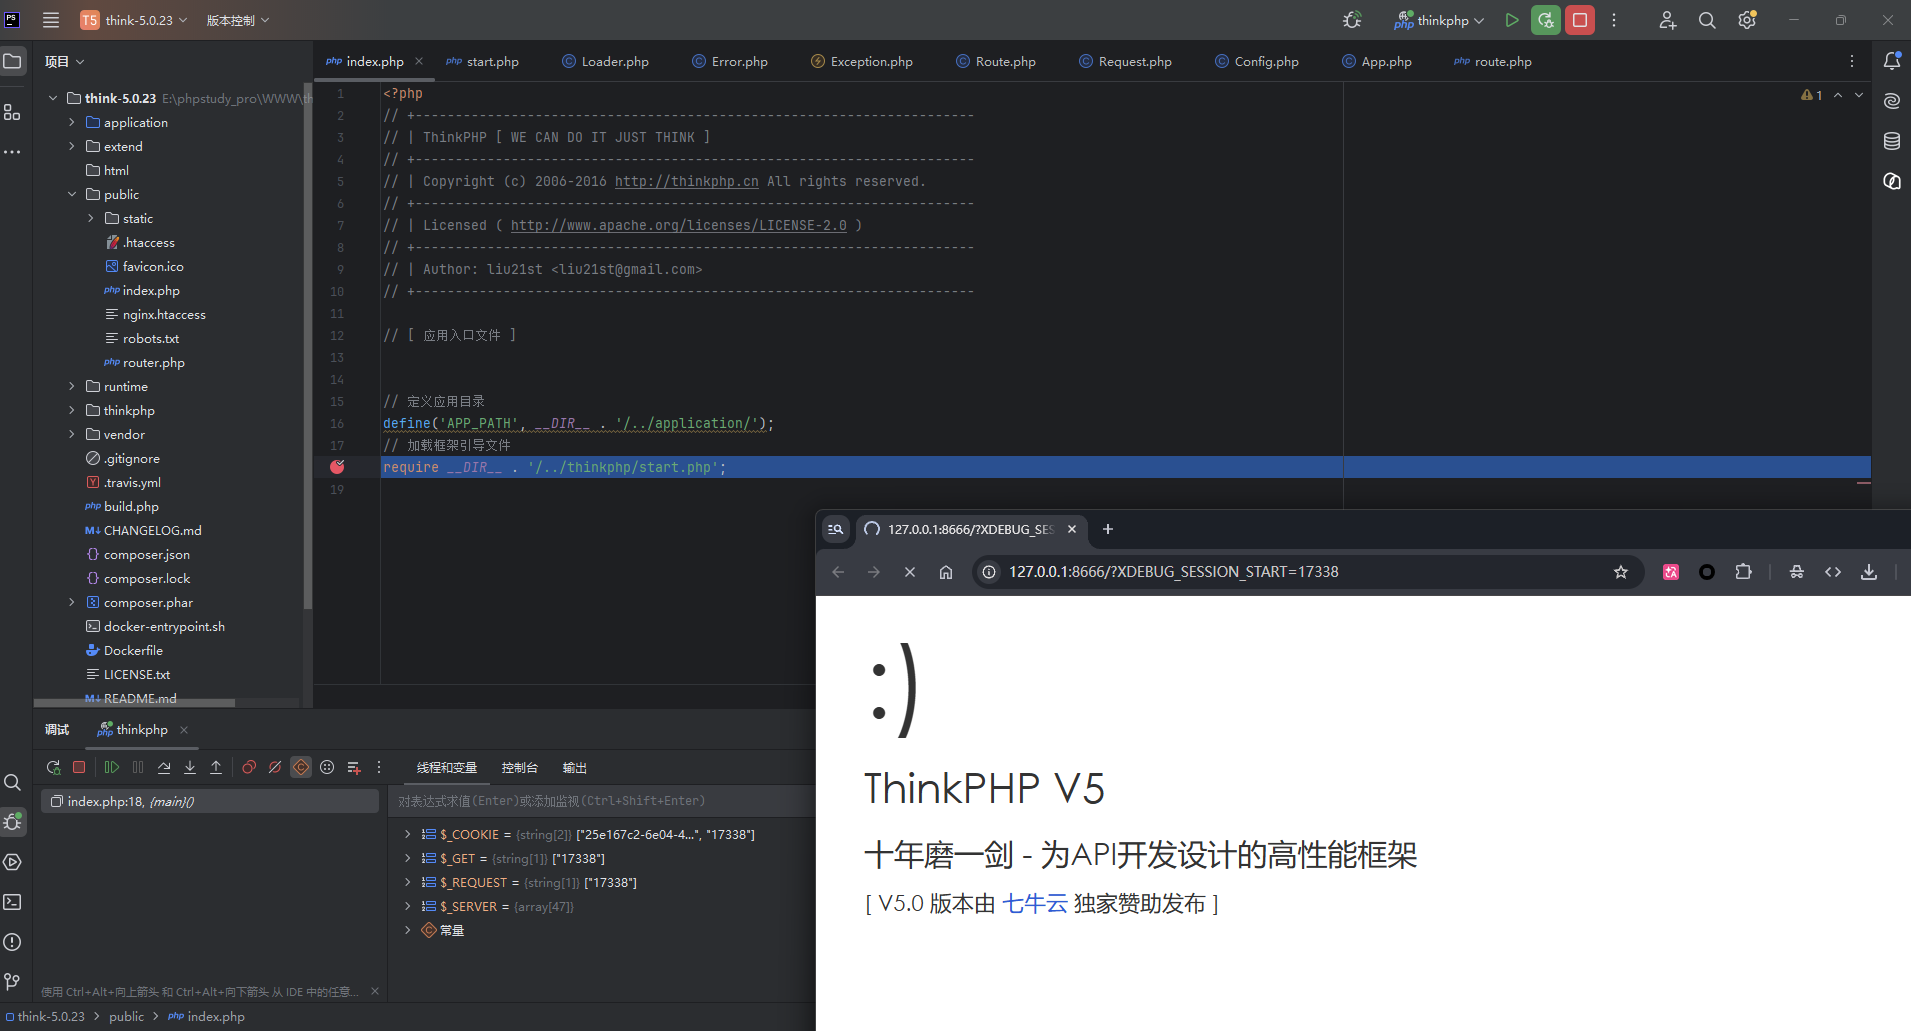Add a new watch in debugger toolbar
The height and width of the screenshot is (1031, 1911).
point(353,767)
